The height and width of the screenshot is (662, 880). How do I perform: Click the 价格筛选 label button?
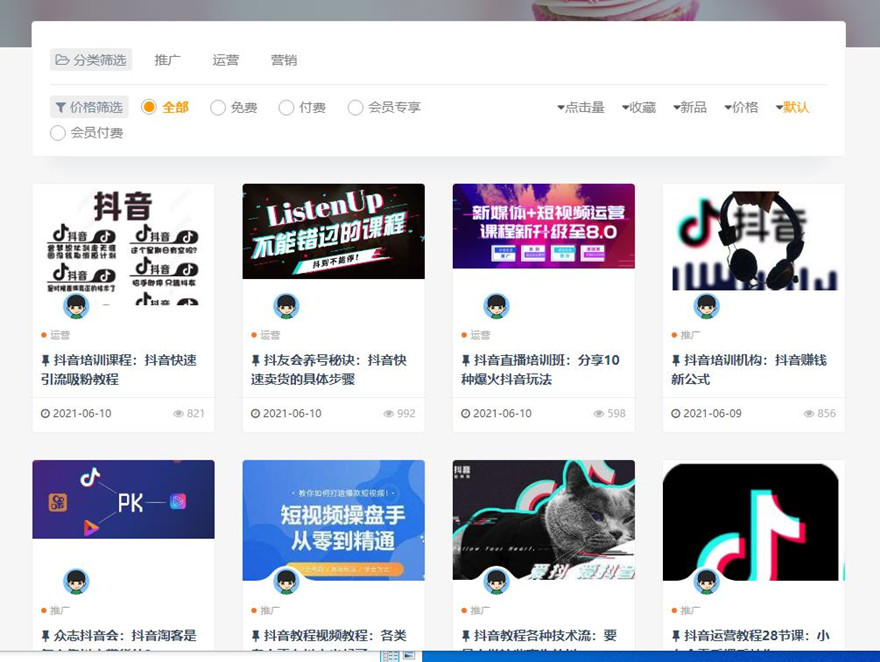pos(89,107)
